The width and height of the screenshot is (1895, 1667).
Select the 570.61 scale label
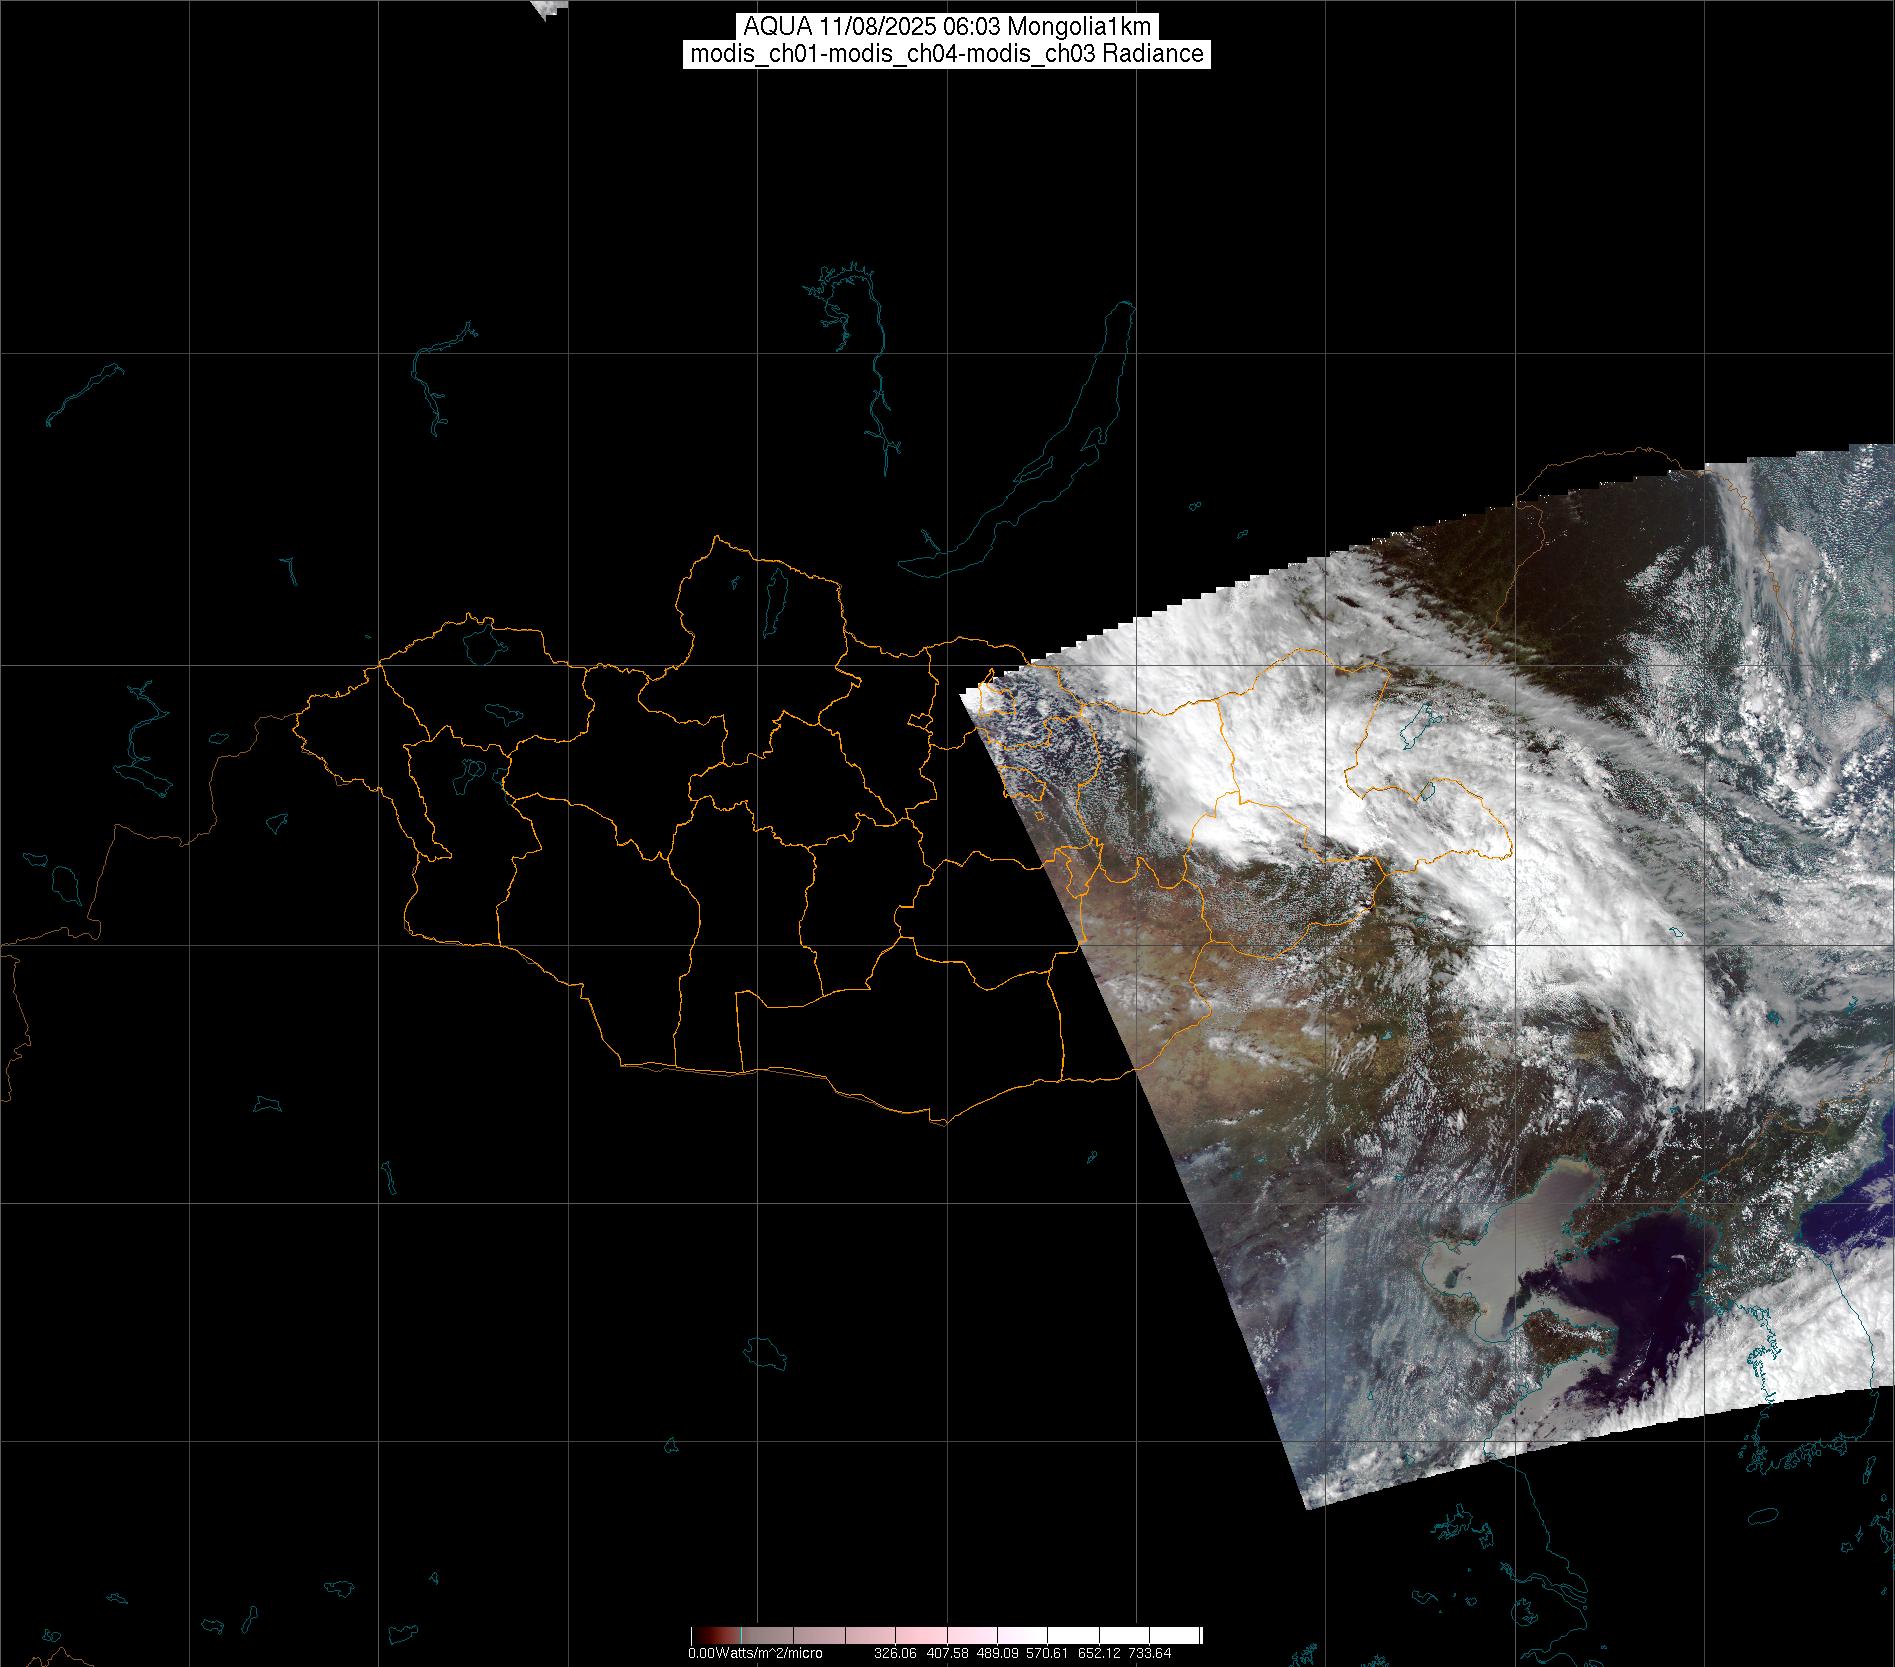click(x=1046, y=1653)
